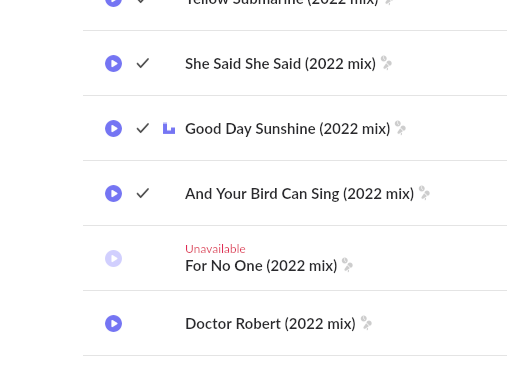This screenshot has width=507, height=371.
Task: Click purple chart icon beside Good Day Sunshine
Action: (169, 128)
